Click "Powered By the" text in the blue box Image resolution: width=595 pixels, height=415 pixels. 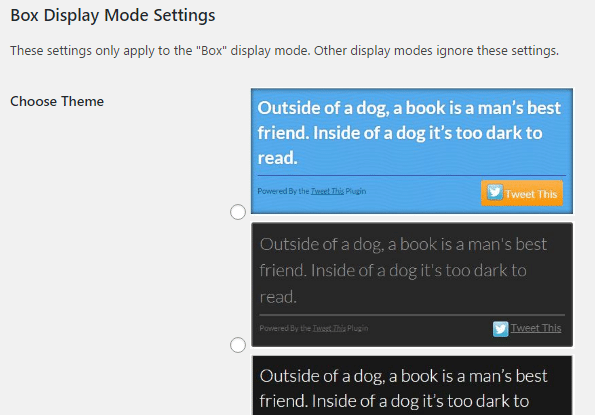[x=283, y=191]
